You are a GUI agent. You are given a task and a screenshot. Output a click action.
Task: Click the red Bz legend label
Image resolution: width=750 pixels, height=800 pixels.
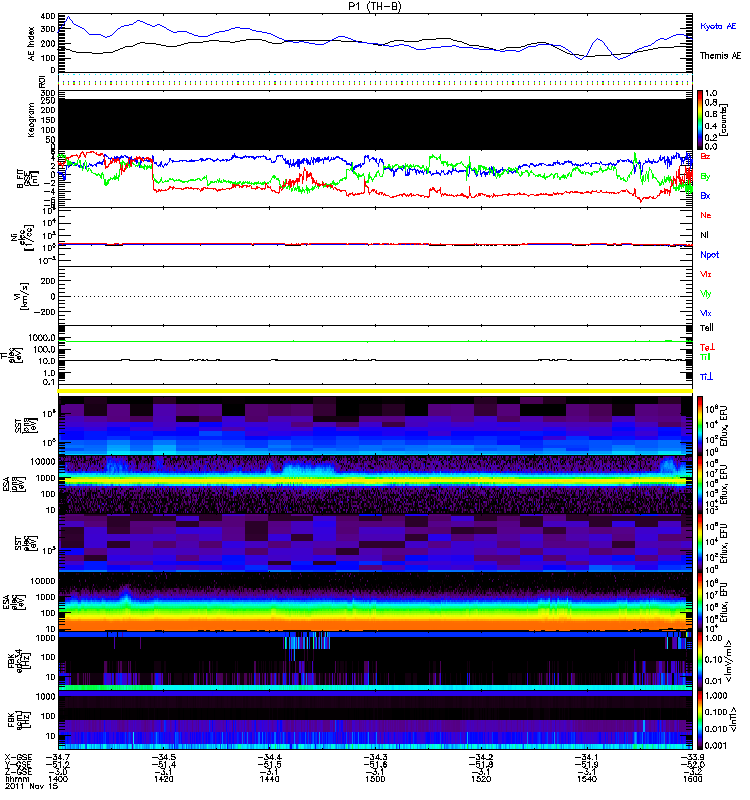pos(705,156)
